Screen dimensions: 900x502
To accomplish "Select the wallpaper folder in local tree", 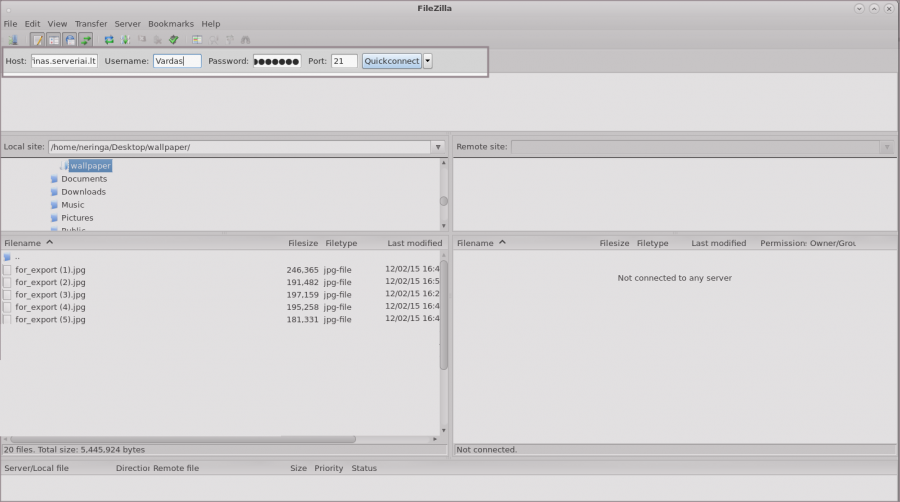I will click(x=90, y=166).
